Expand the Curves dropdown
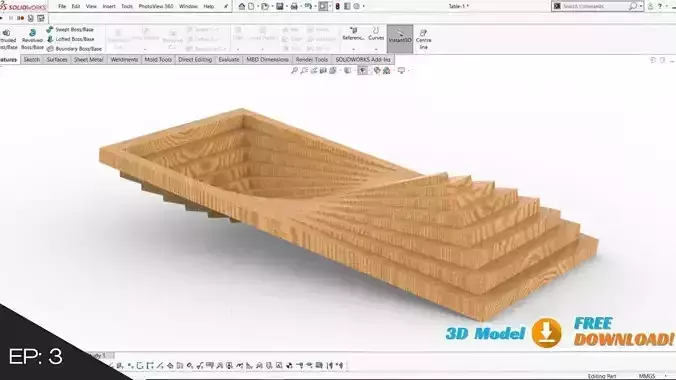This screenshot has height=380, width=676. (376, 49)
